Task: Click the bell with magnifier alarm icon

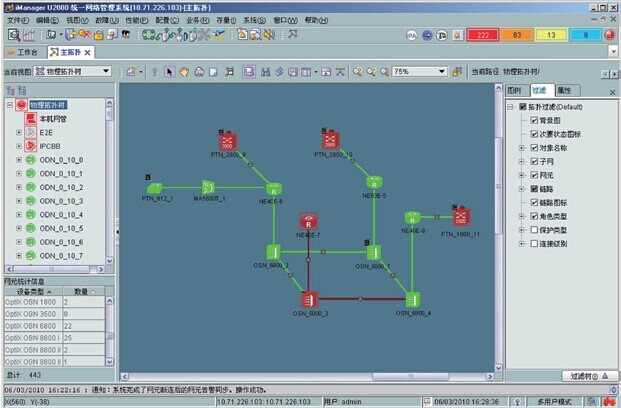Action: (255, 35)
